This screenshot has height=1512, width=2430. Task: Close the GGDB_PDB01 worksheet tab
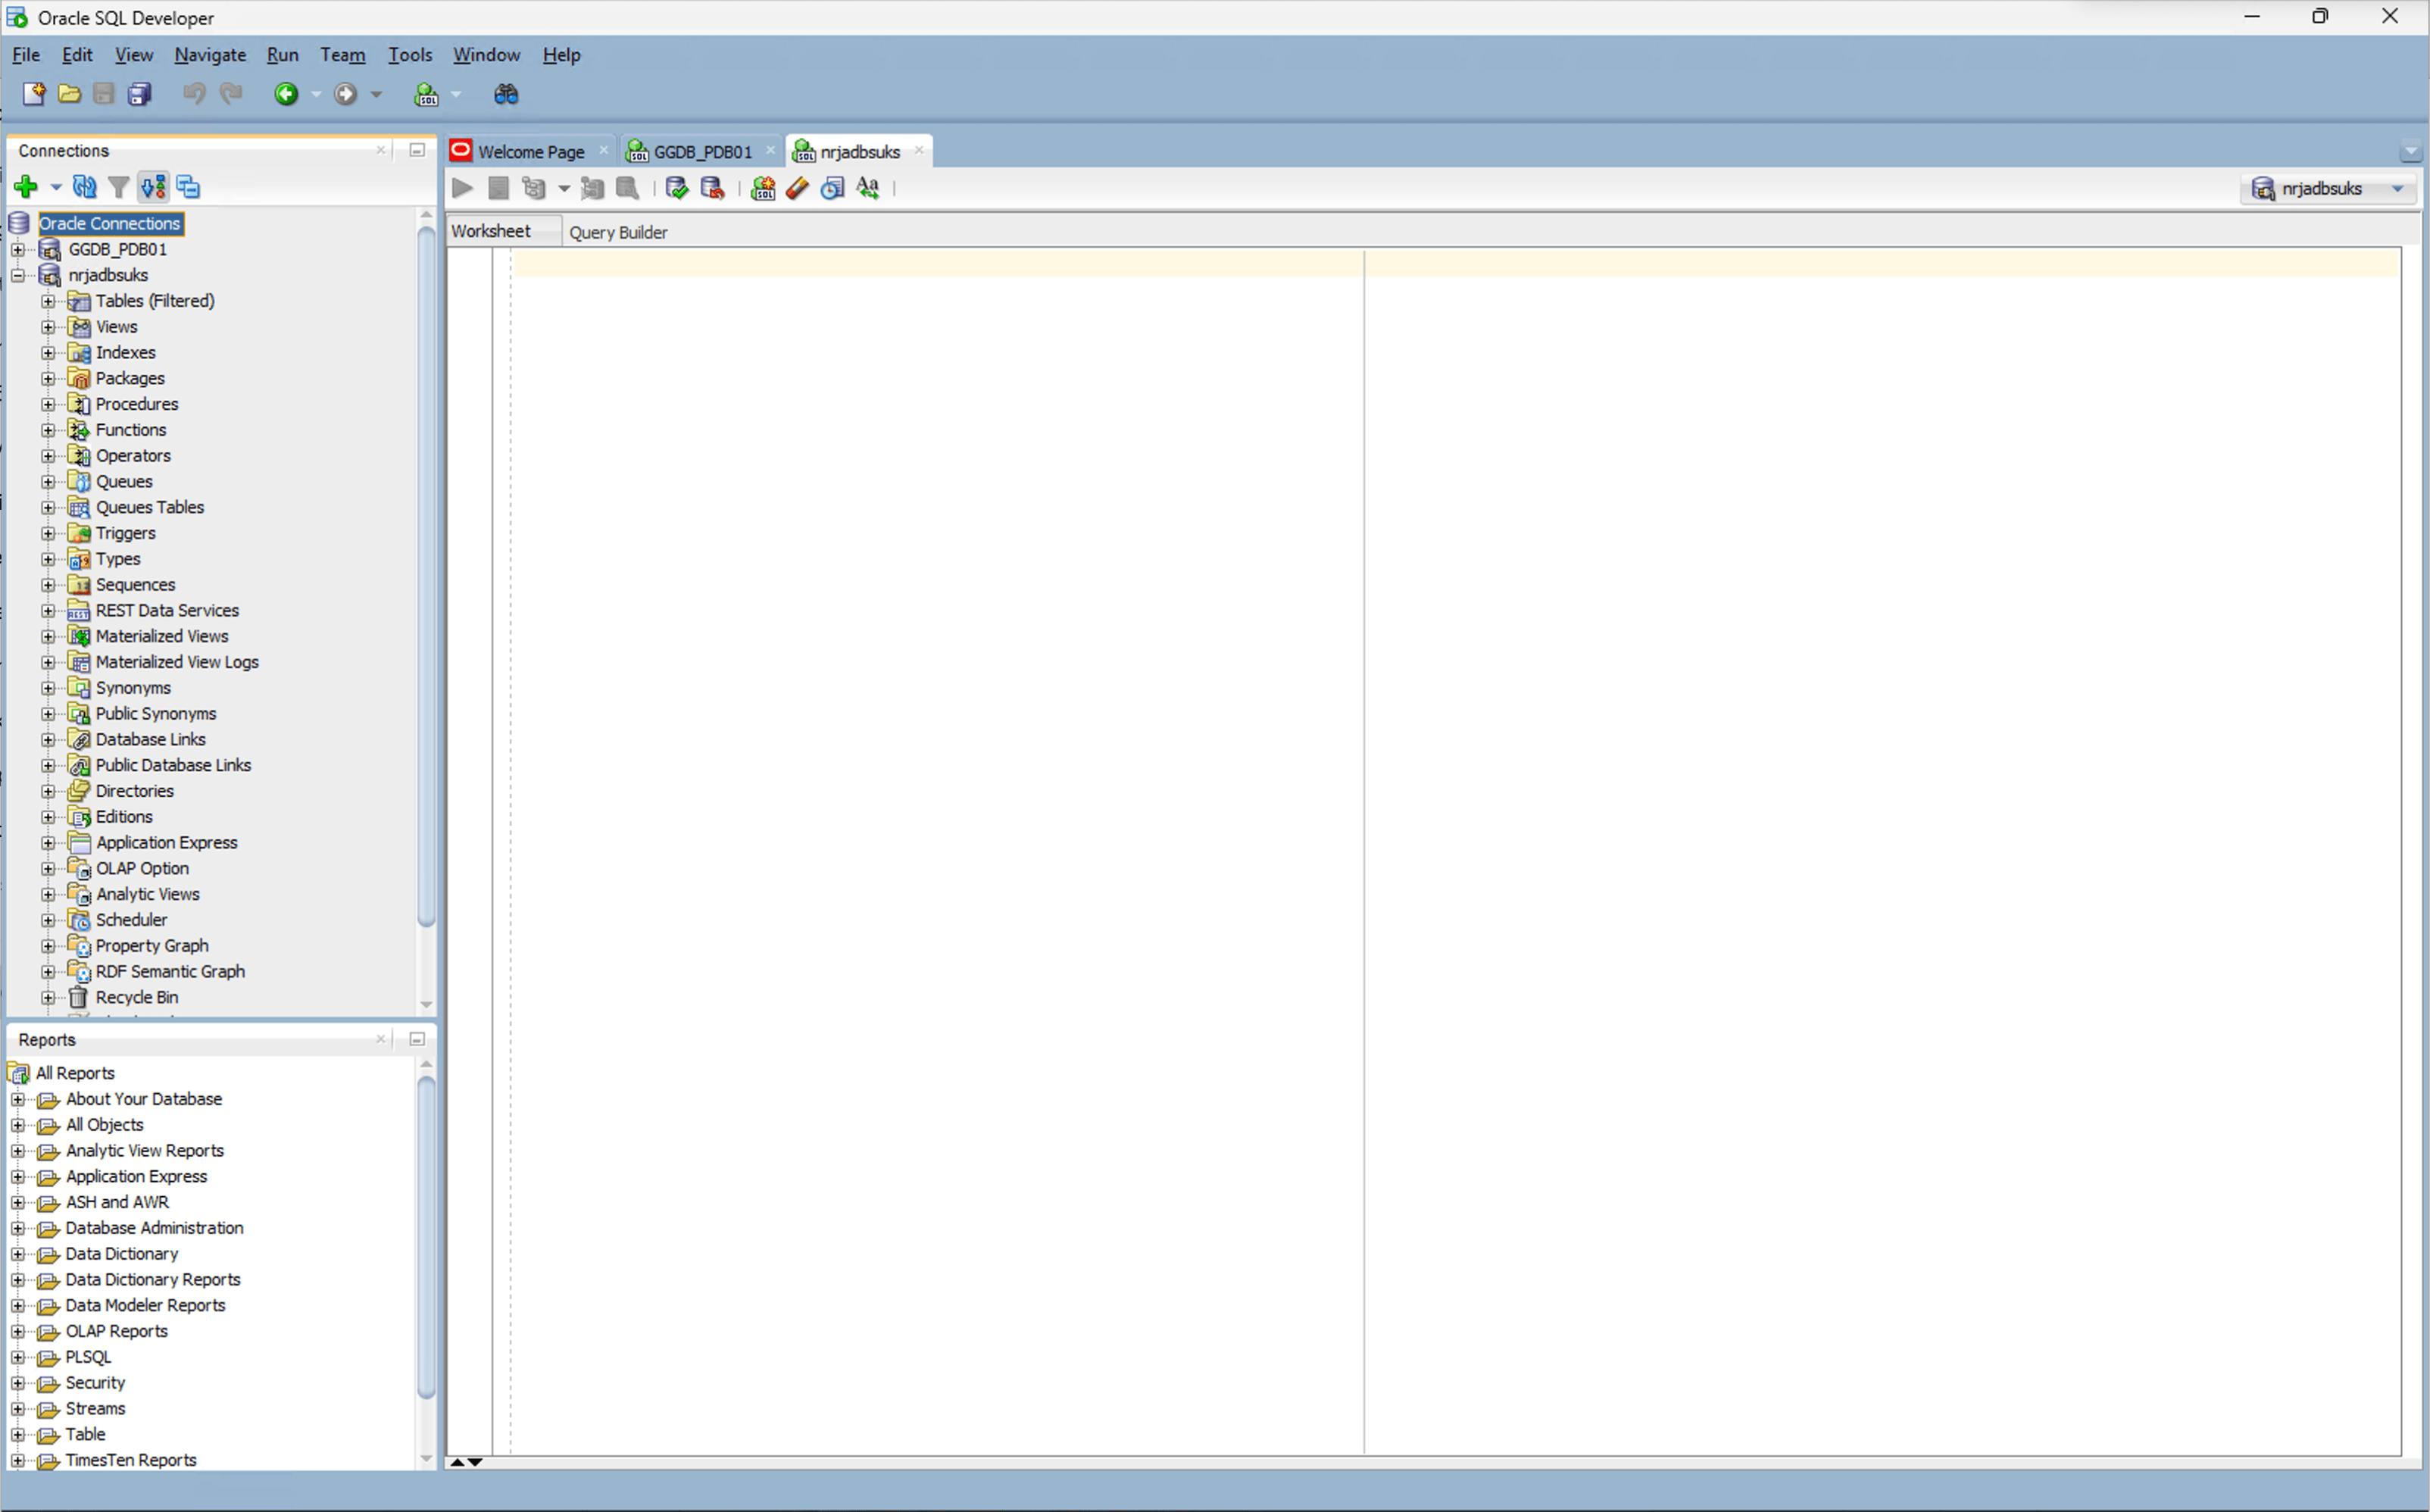coord(770,150)
